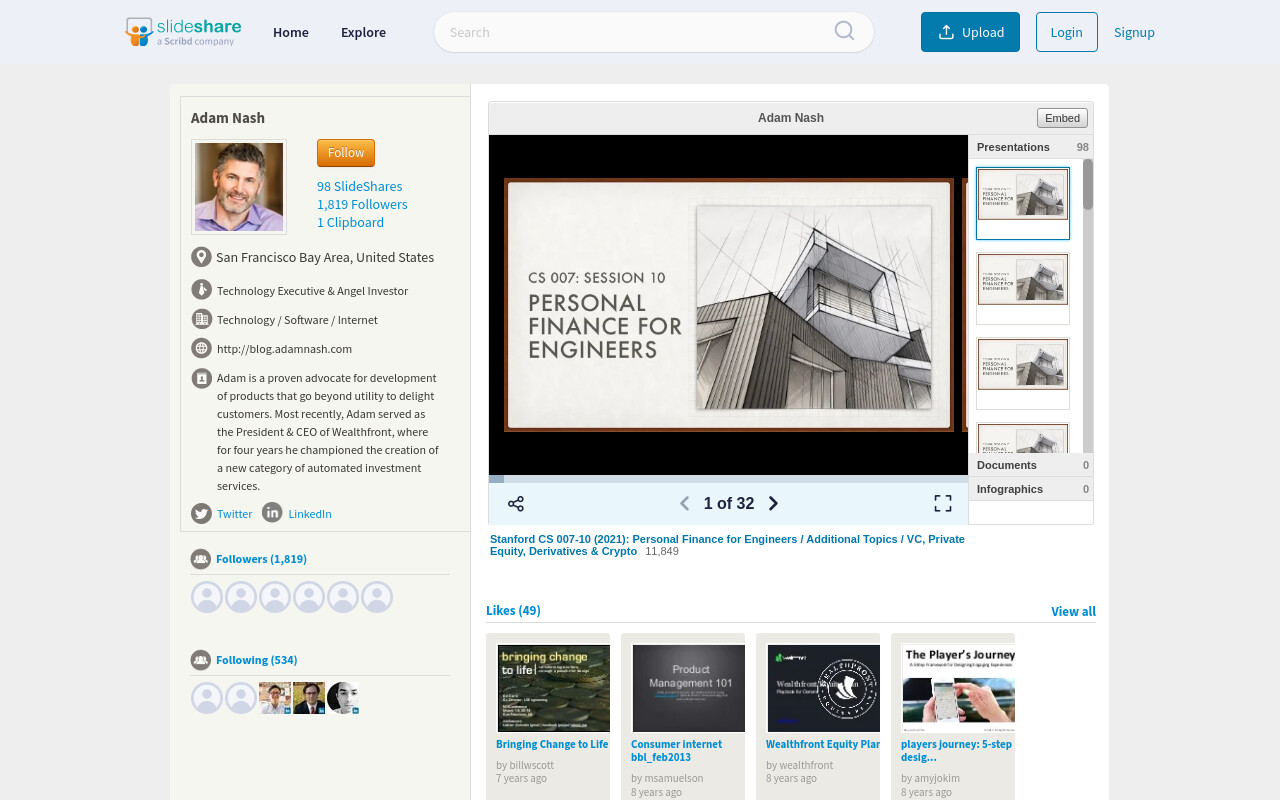This screenshot has width=1280, height=800.
Task: Open The Player's Journey thumbnail
Action: click(x=958, y=688)
